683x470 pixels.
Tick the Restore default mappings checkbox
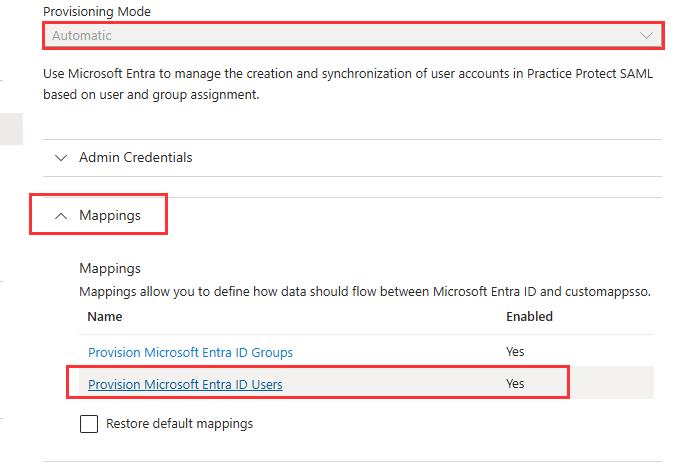click(89, 424)
